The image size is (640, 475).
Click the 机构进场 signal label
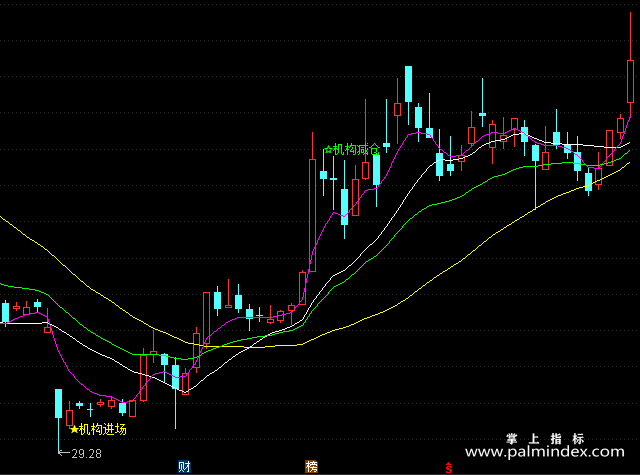[x=103, y=429]
